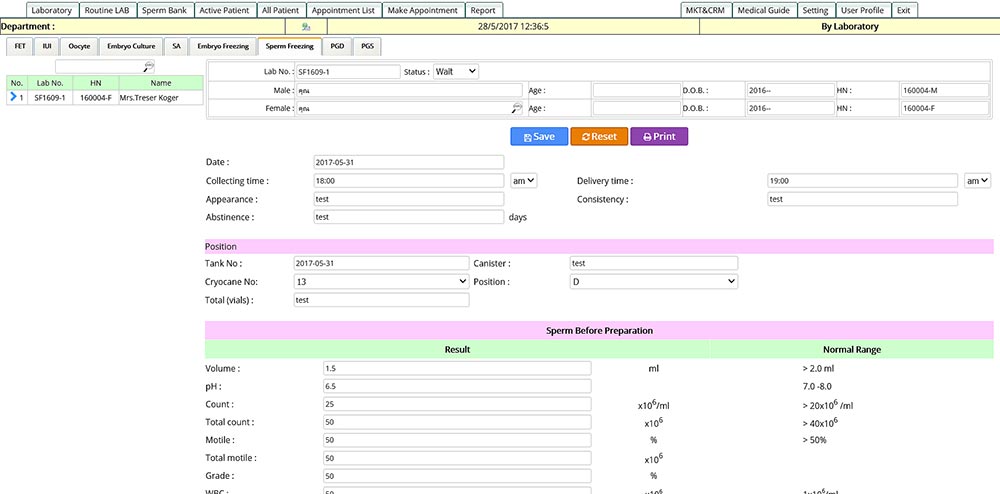The width and height of the screenshot is (1000, 494).
Task: Switch to the PGS tab
Action: click(x=367, y=47)
